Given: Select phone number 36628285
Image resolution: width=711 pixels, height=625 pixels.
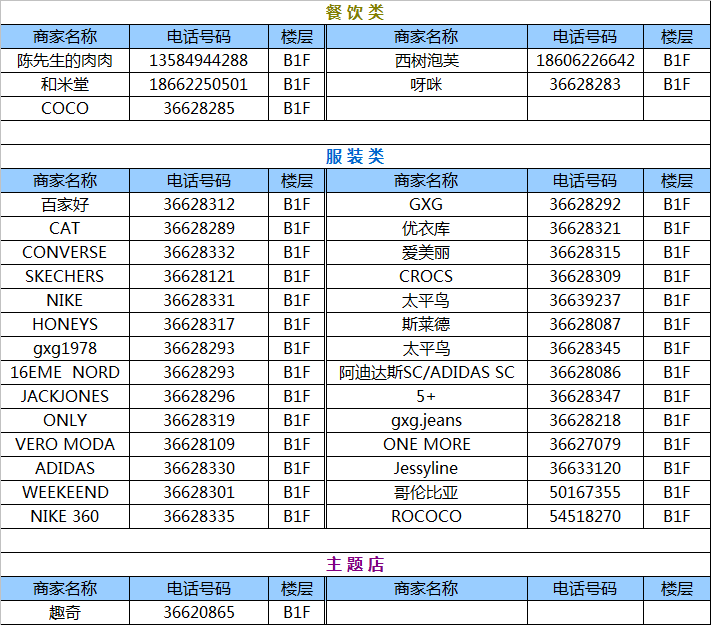Looking at the screenshot, I should tap(199, 108).
